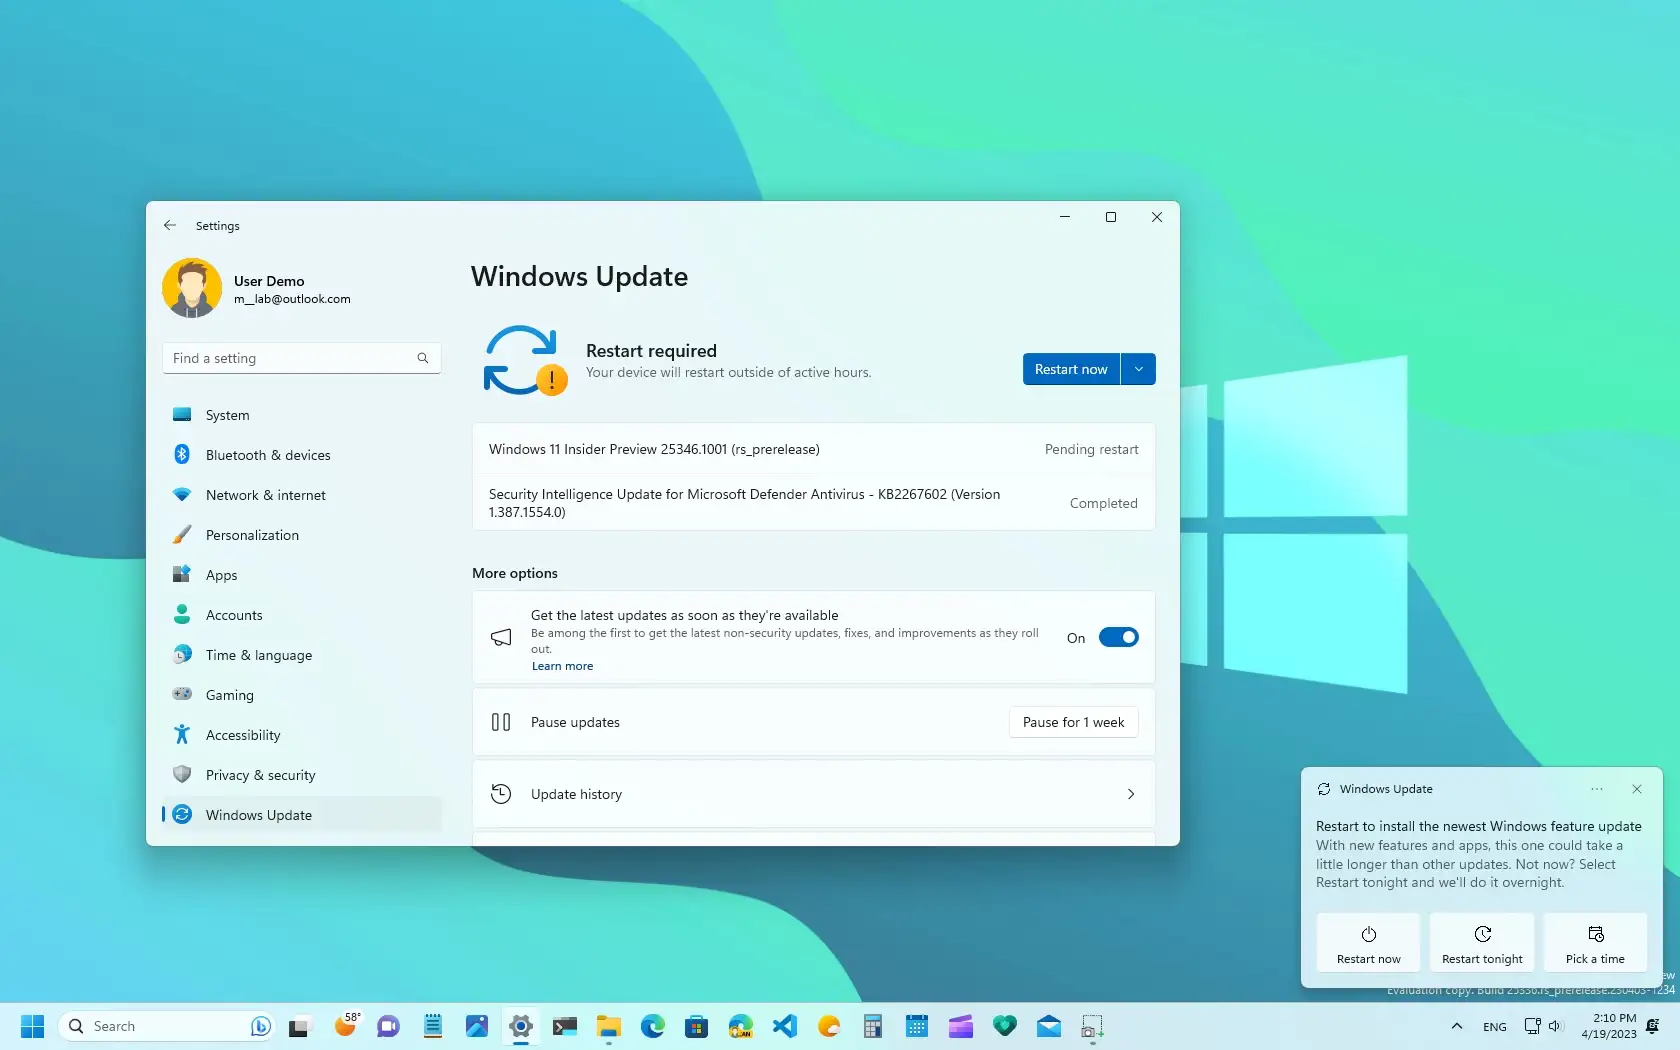Click the magnifier icon in Find a setting
The image size is (1680, 1050).
coord(423,358)
